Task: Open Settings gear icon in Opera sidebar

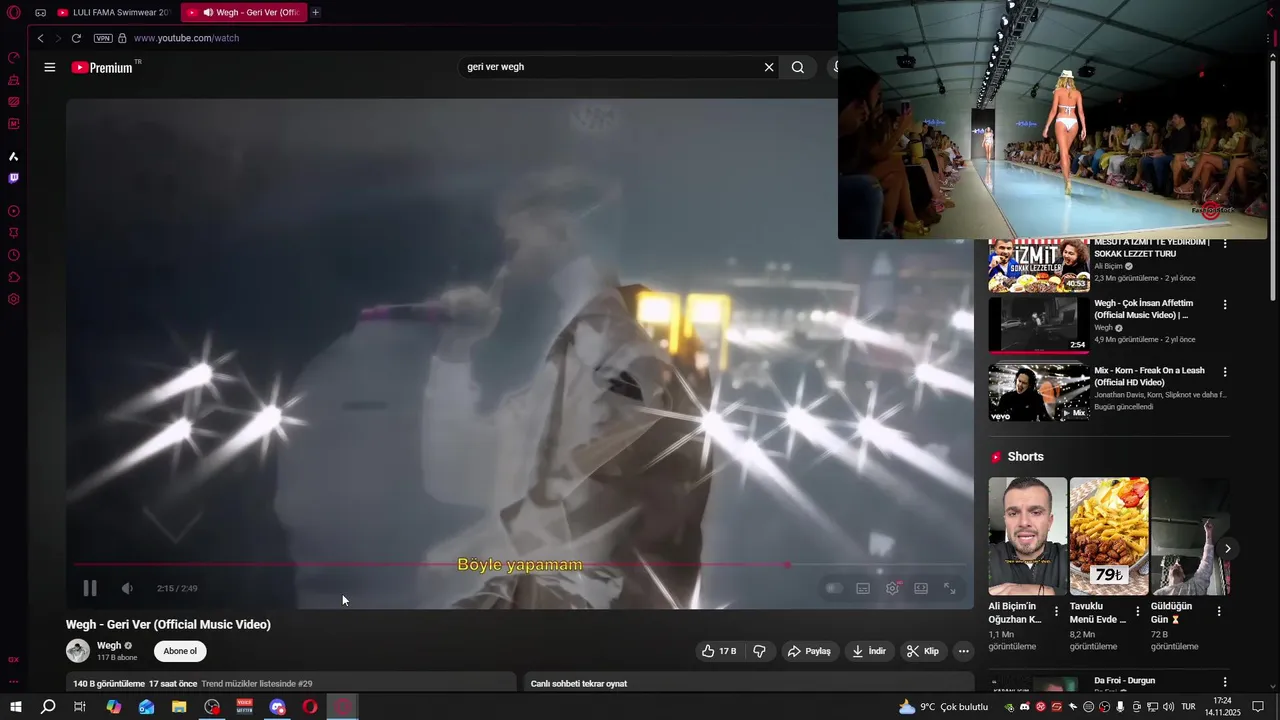Action: tap(14, 299)
